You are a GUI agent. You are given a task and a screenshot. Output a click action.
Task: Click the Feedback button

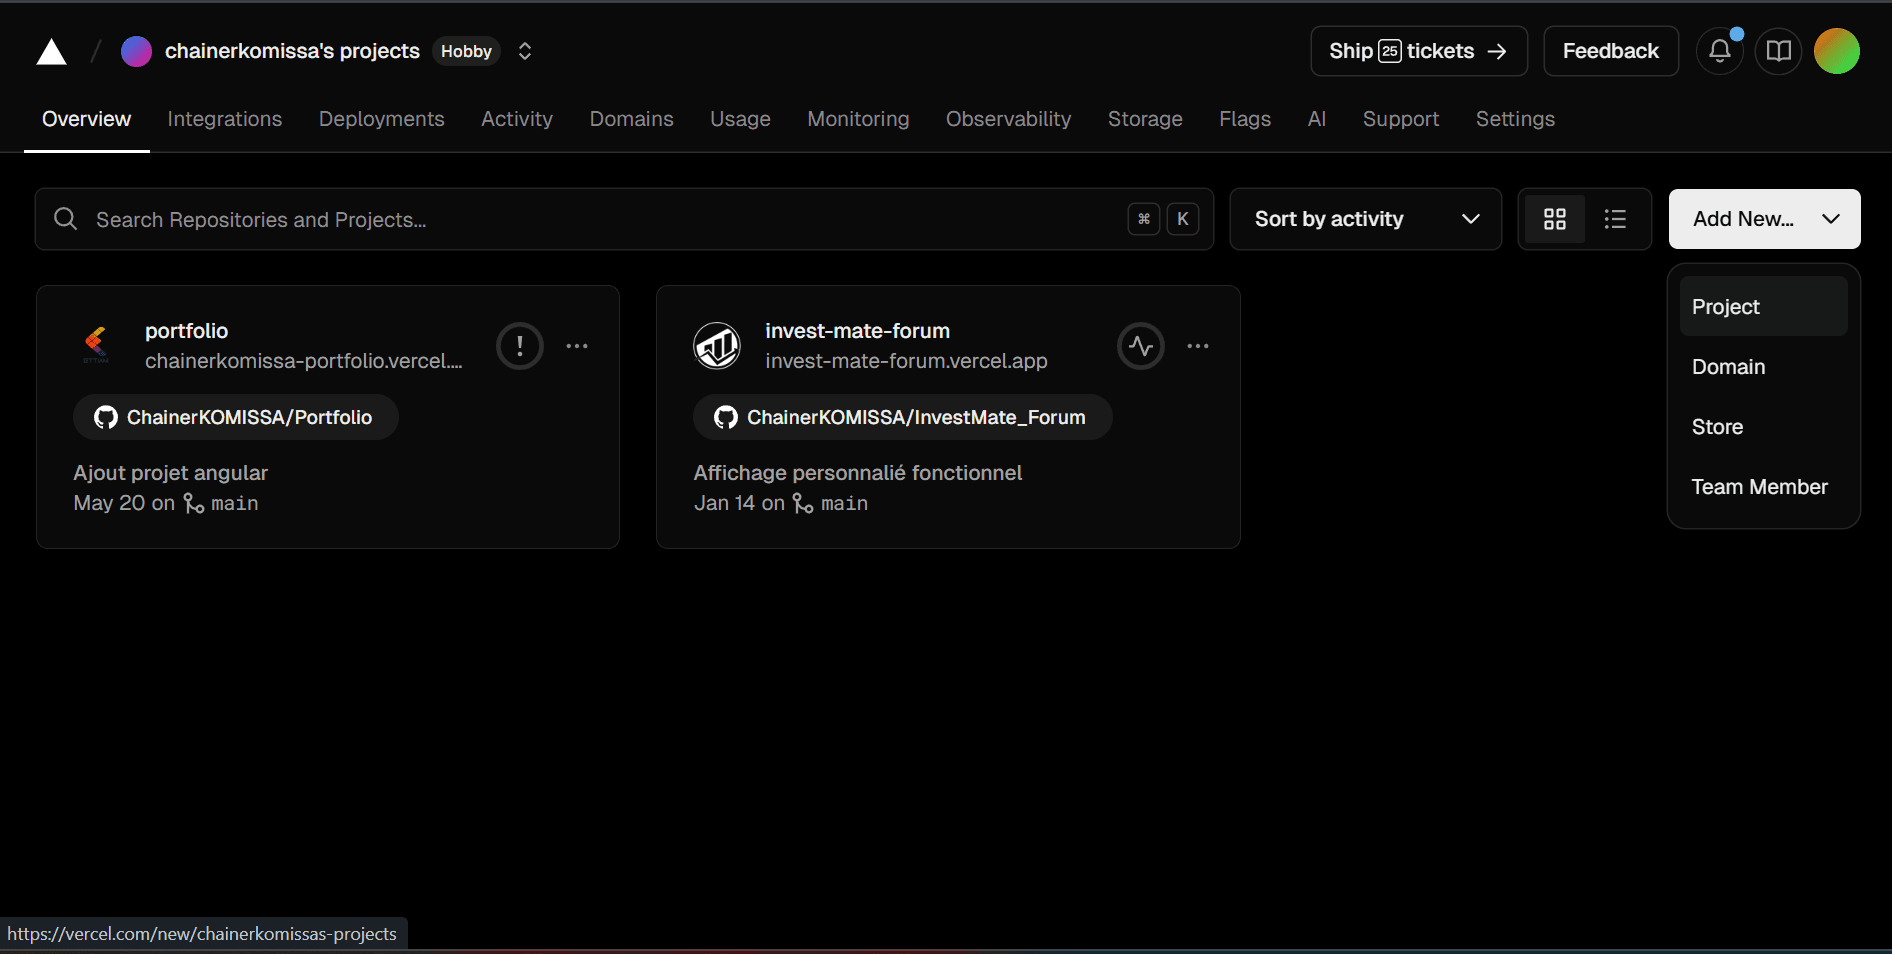(x=1610, y=51)
